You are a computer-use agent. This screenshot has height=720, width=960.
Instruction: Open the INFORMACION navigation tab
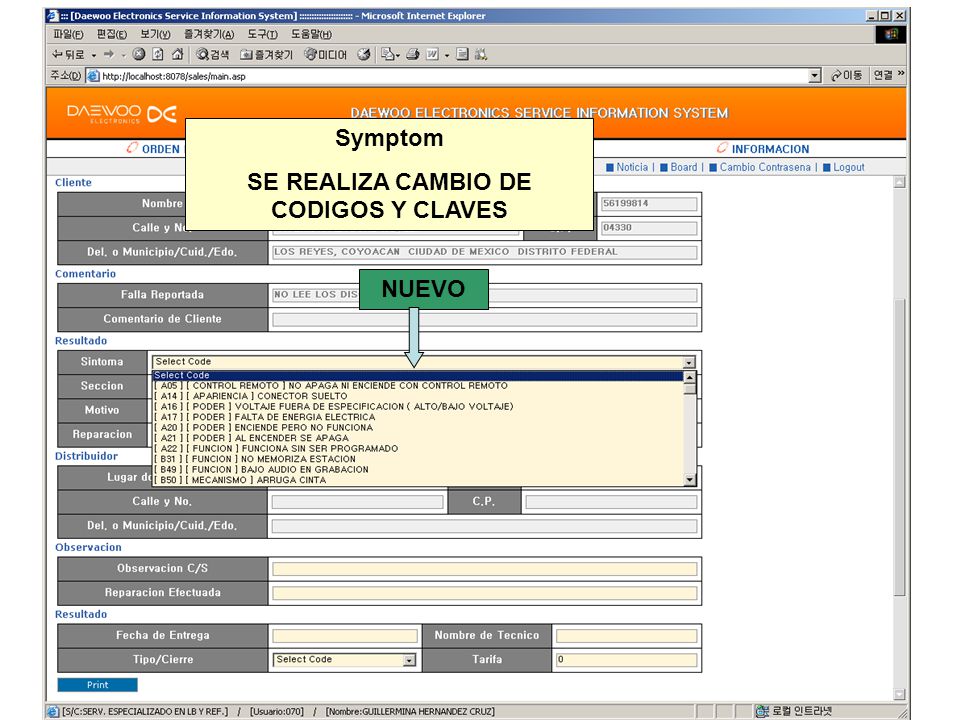click(x=763, y=149)
